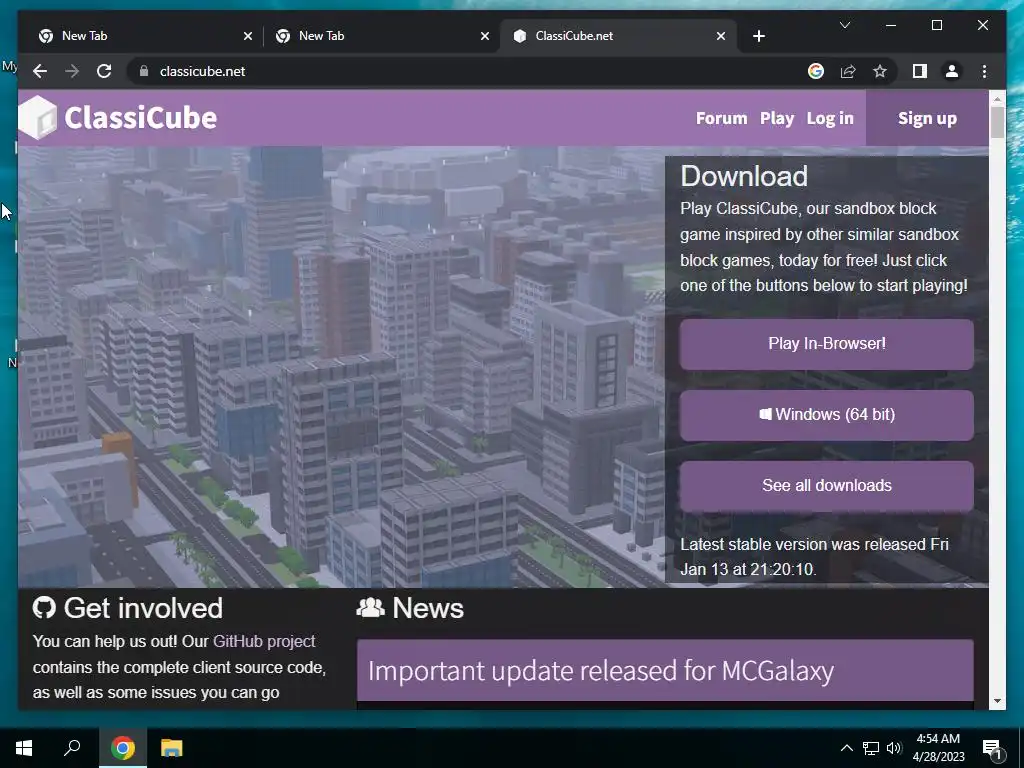Viewport: 1024px width, 768px height.
Task: Click the share page icon
Action: (x=848, y=71)
